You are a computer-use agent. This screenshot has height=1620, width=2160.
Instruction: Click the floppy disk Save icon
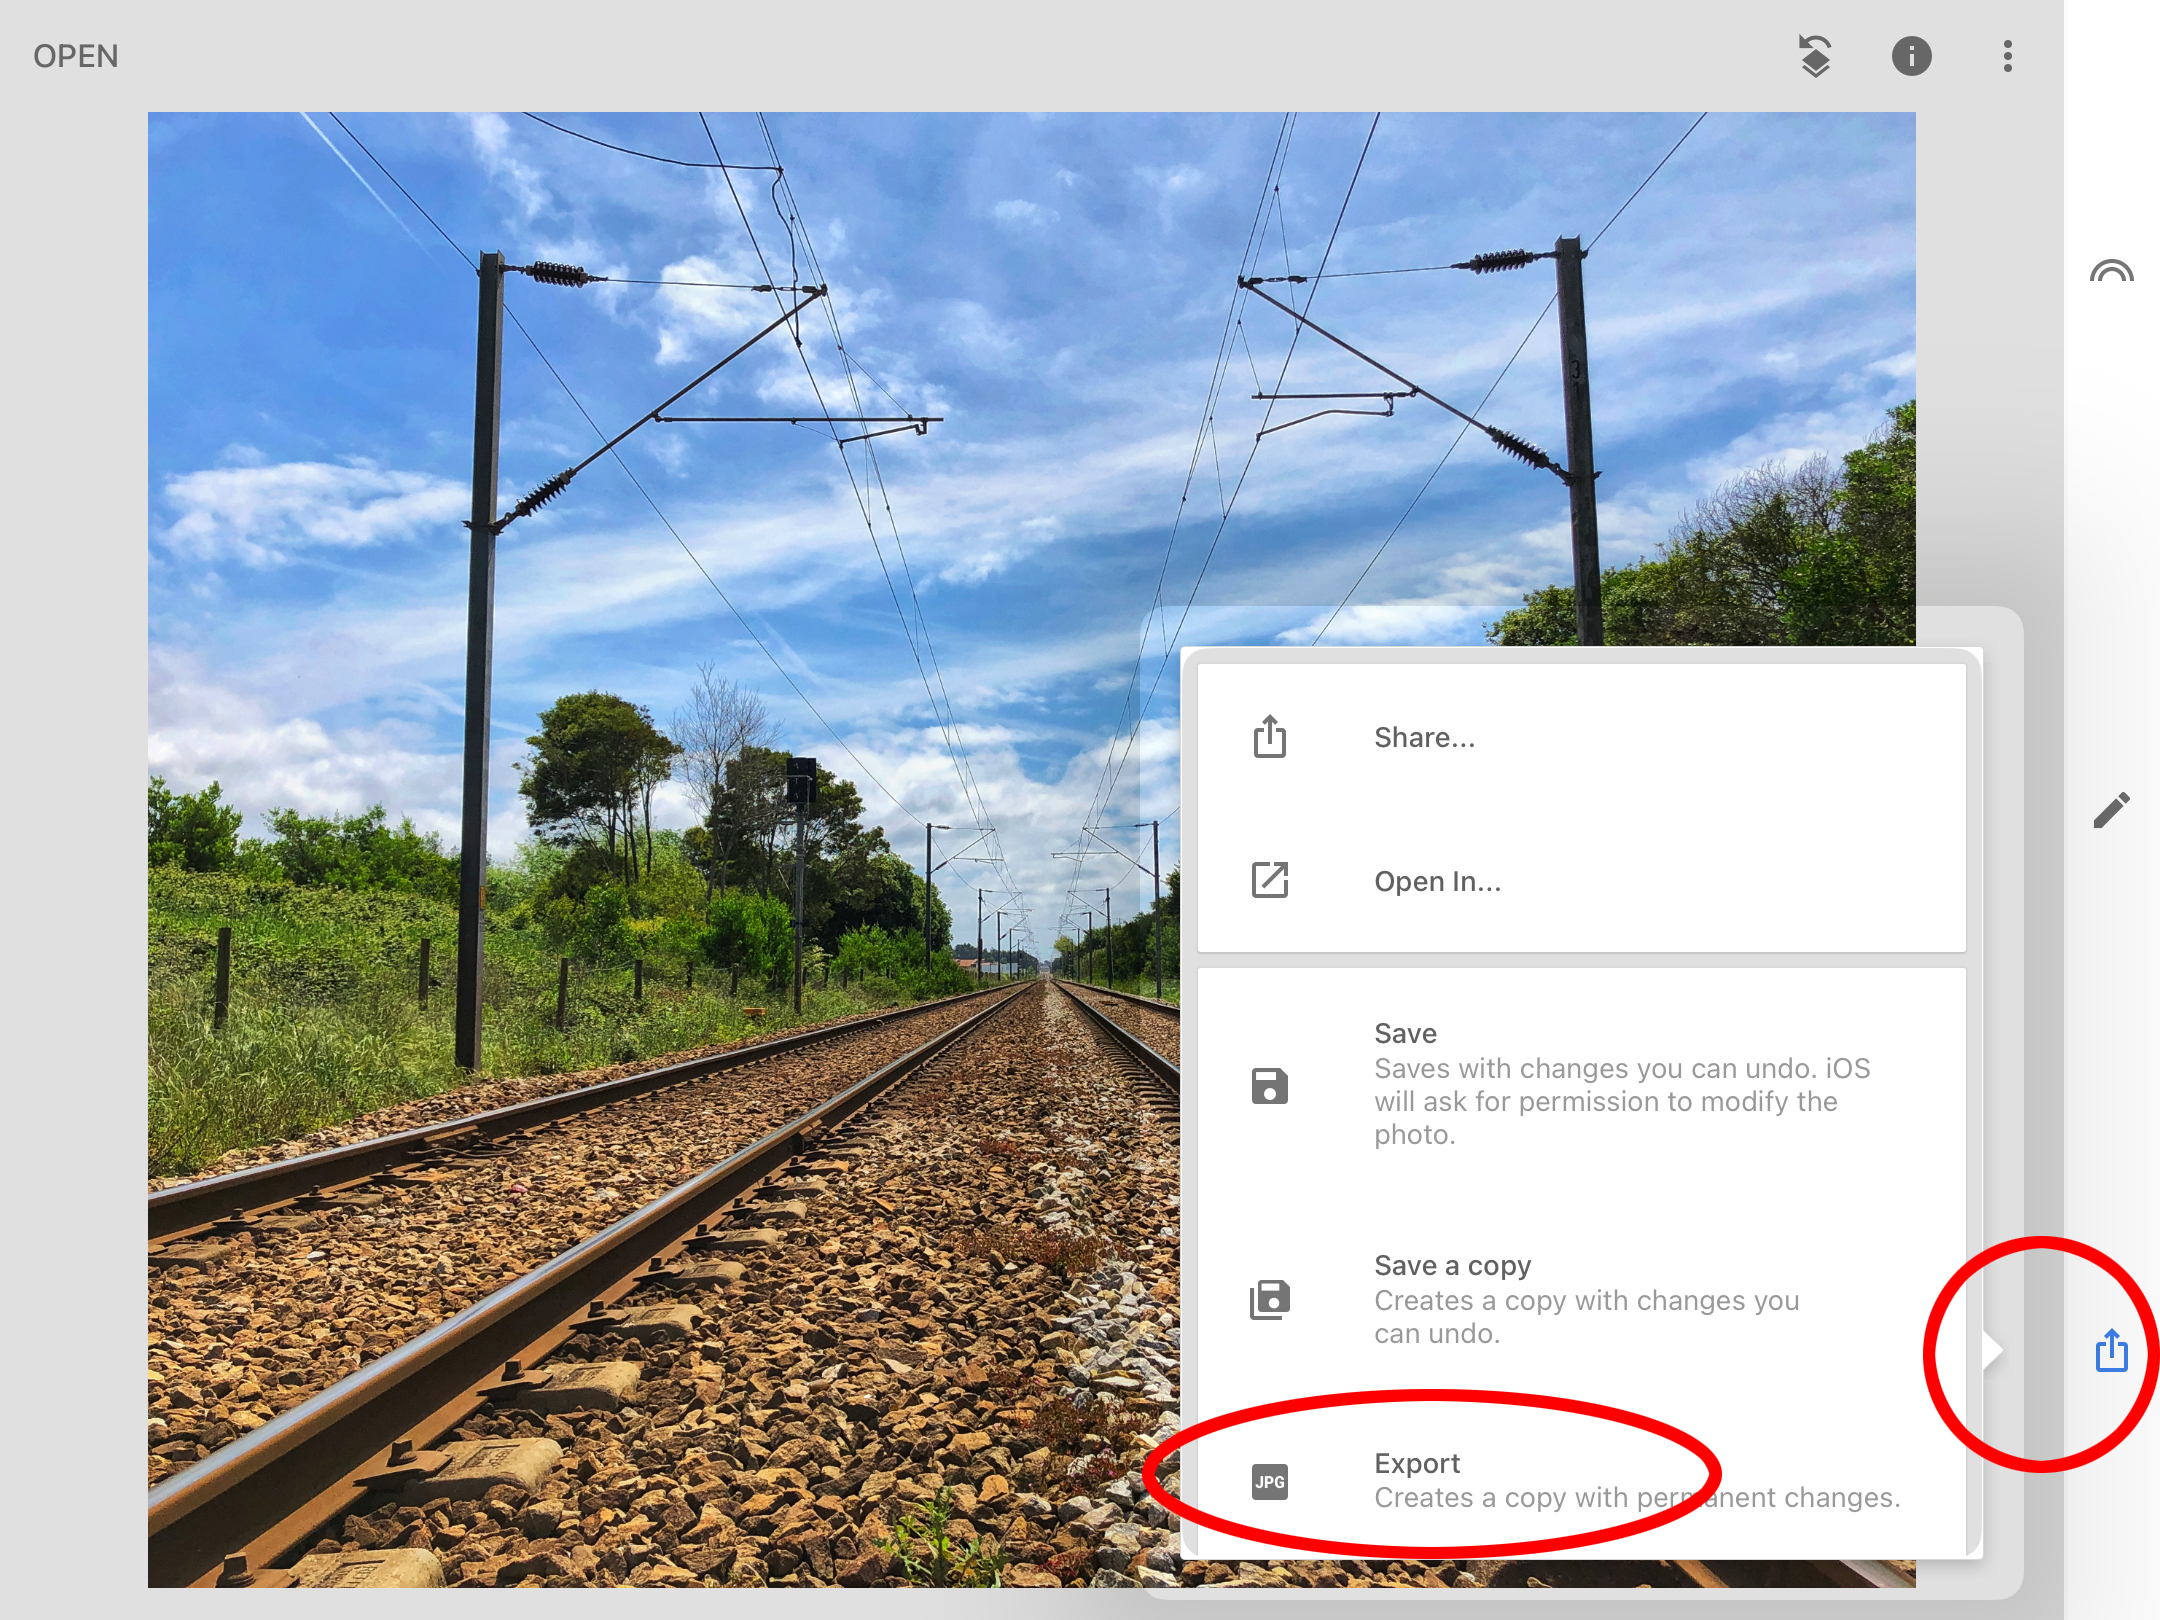tap(1270, 1086)
